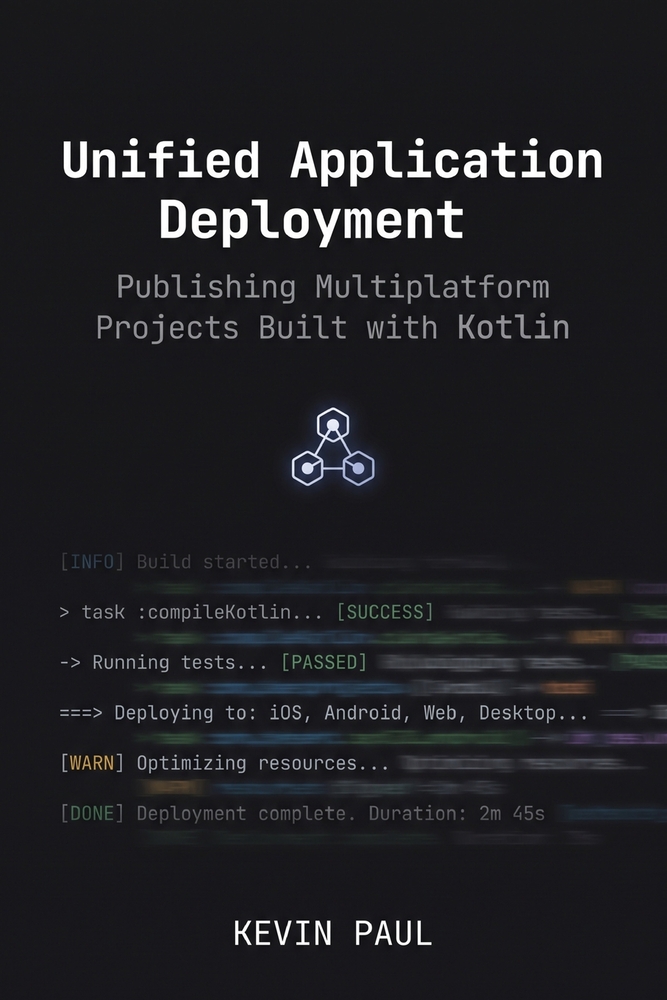Click the title line "Unified Application"
667x1000 pixels.
[x=332, y=160]
